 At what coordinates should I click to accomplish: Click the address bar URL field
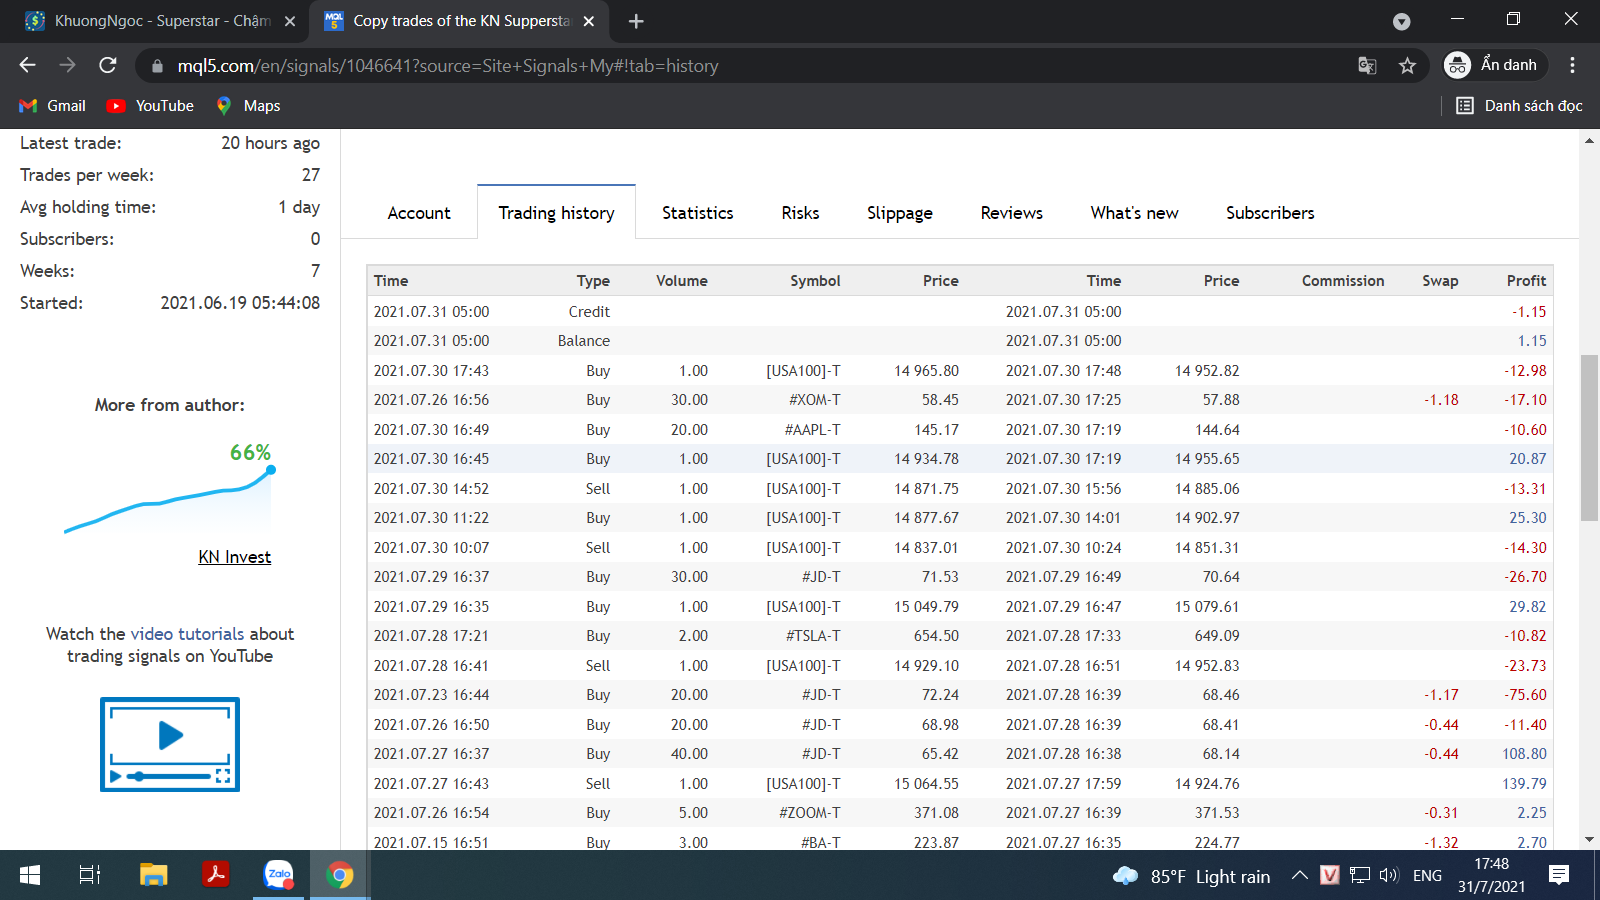700,66
